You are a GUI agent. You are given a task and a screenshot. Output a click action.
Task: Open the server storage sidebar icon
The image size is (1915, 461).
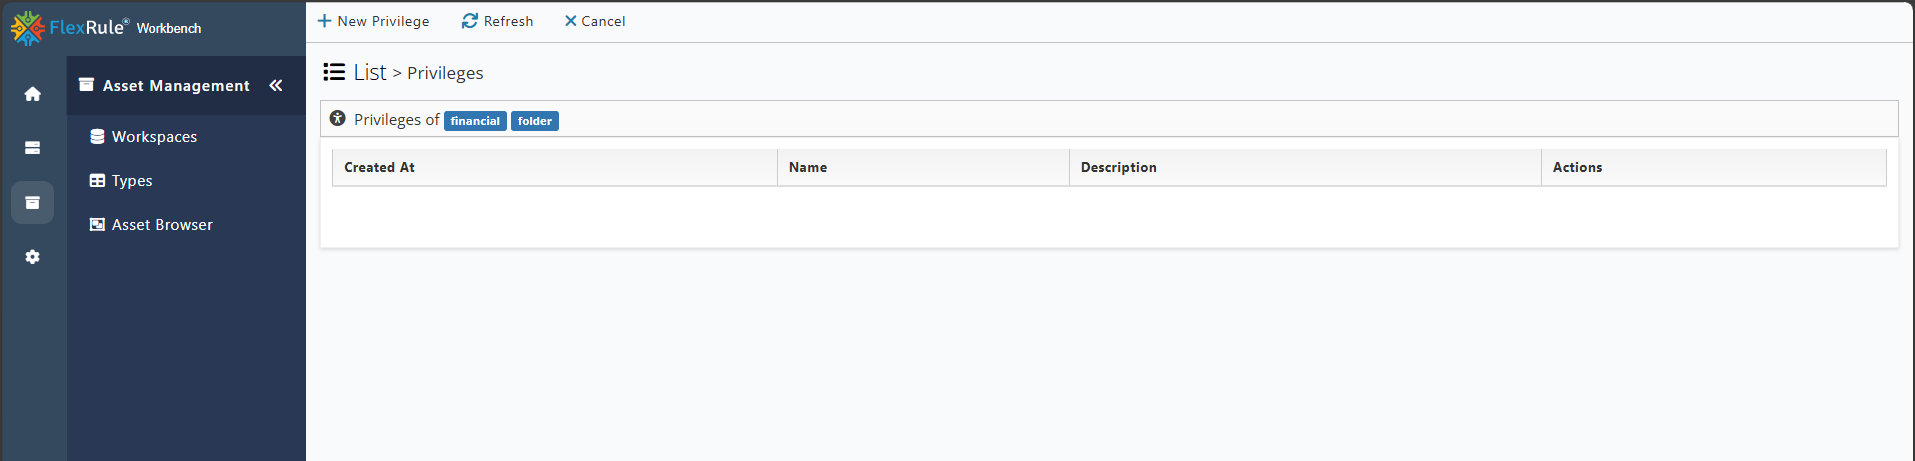[x=33, y=148]
